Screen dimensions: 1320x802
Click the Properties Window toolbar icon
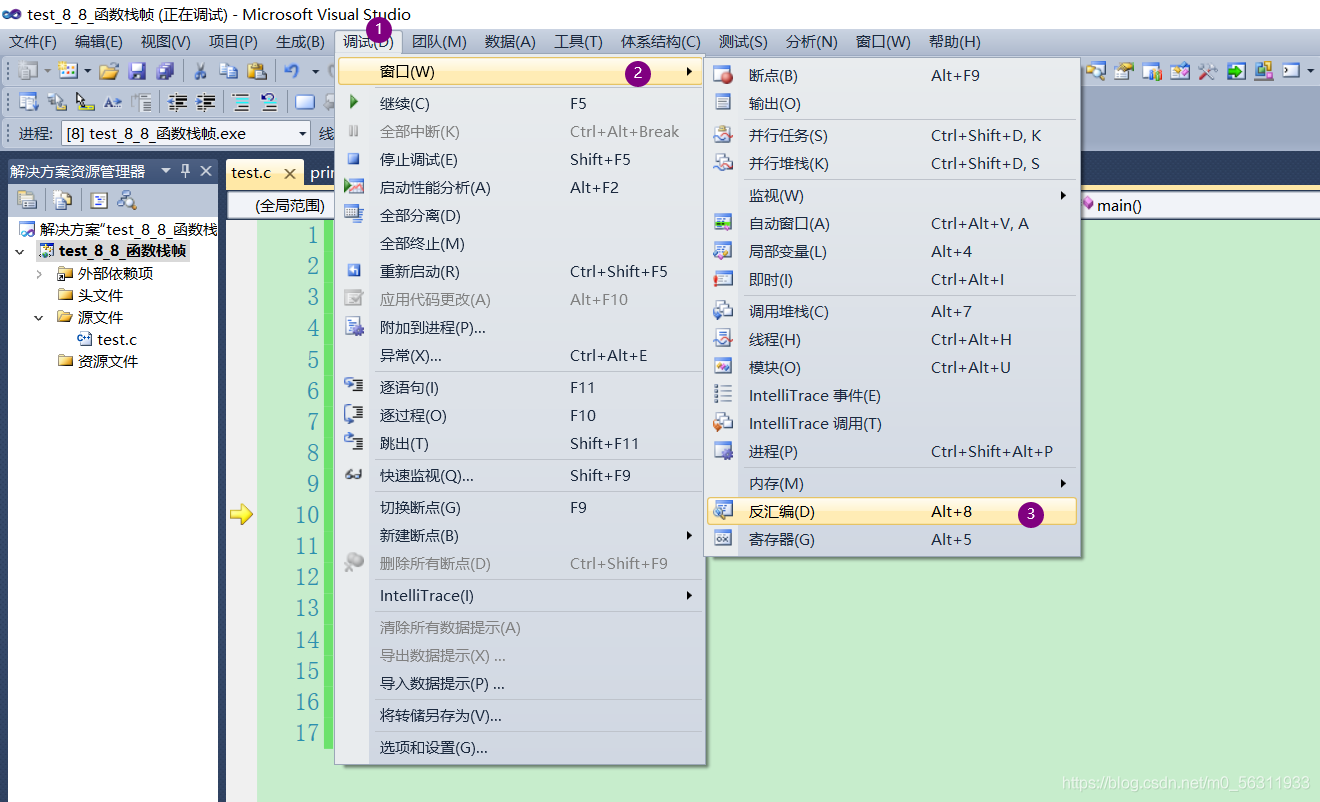pos(1123,71)
